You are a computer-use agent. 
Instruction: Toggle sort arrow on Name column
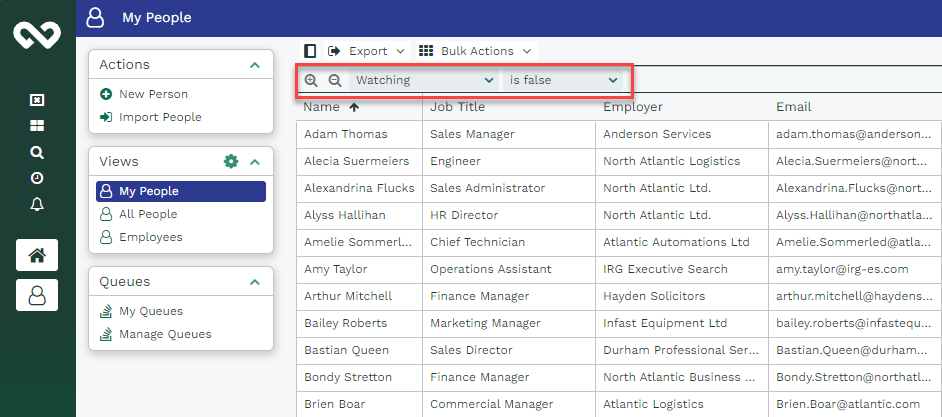[354, 107]
